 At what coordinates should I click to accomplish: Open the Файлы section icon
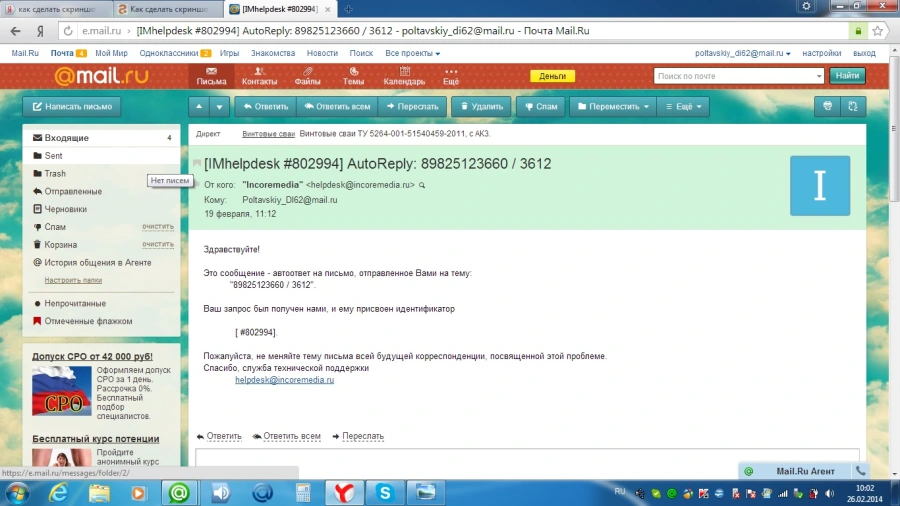click(x=308, y=76)
